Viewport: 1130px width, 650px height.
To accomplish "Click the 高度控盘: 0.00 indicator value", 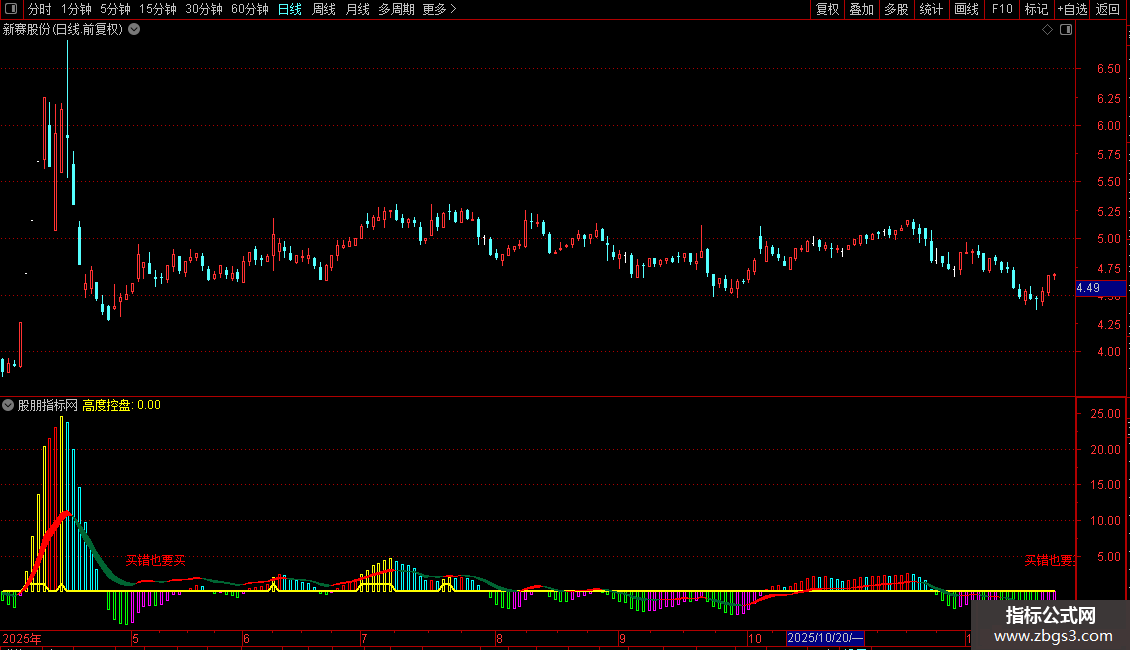I will pos(121,405).
